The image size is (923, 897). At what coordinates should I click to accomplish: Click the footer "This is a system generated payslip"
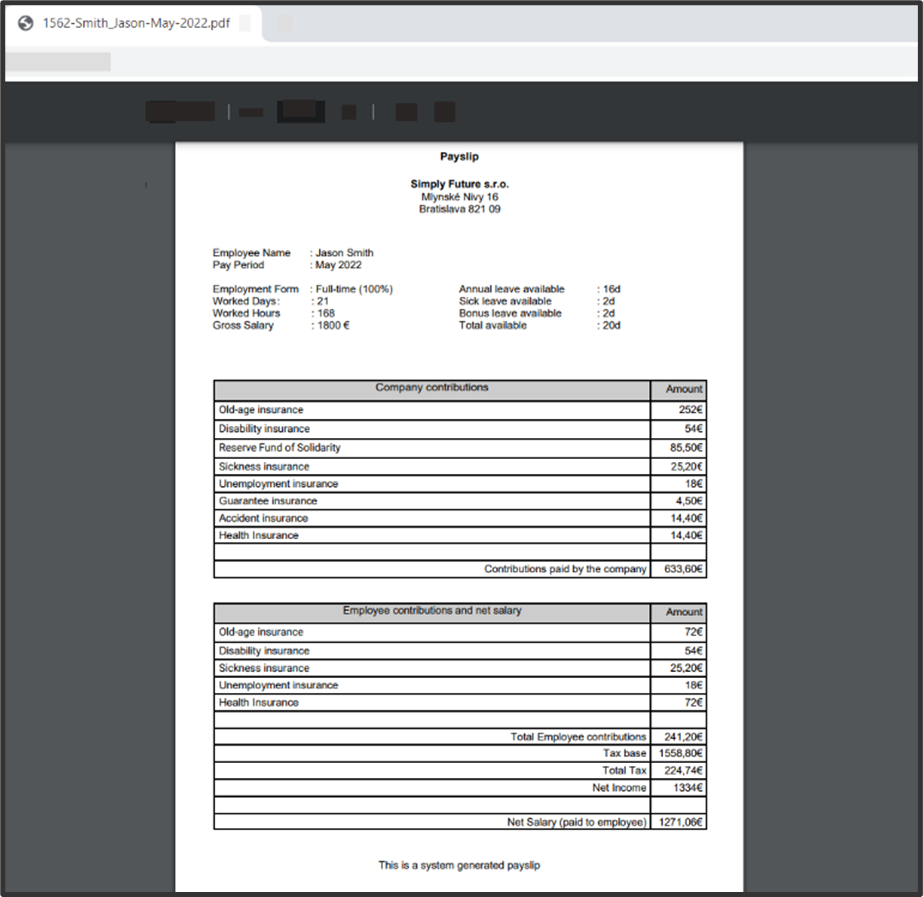click(459, 865)
